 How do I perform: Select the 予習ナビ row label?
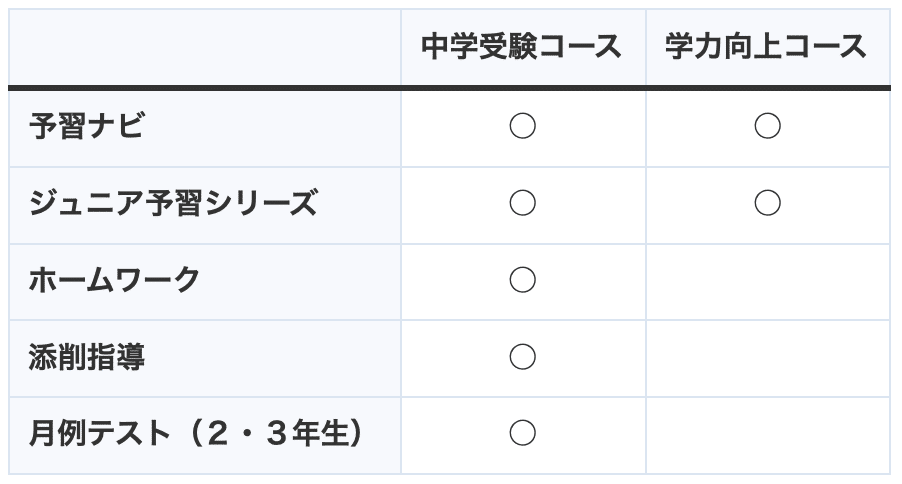86,126
